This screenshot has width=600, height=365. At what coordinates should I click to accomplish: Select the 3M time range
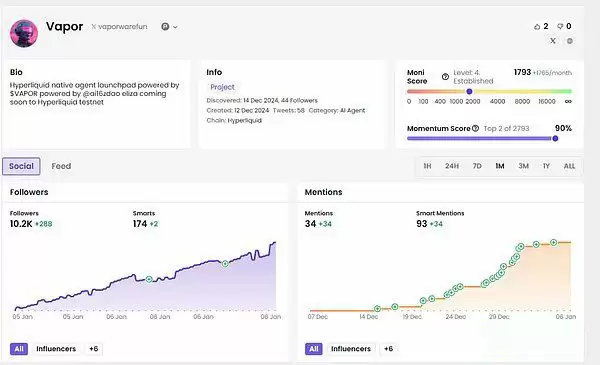523,166
